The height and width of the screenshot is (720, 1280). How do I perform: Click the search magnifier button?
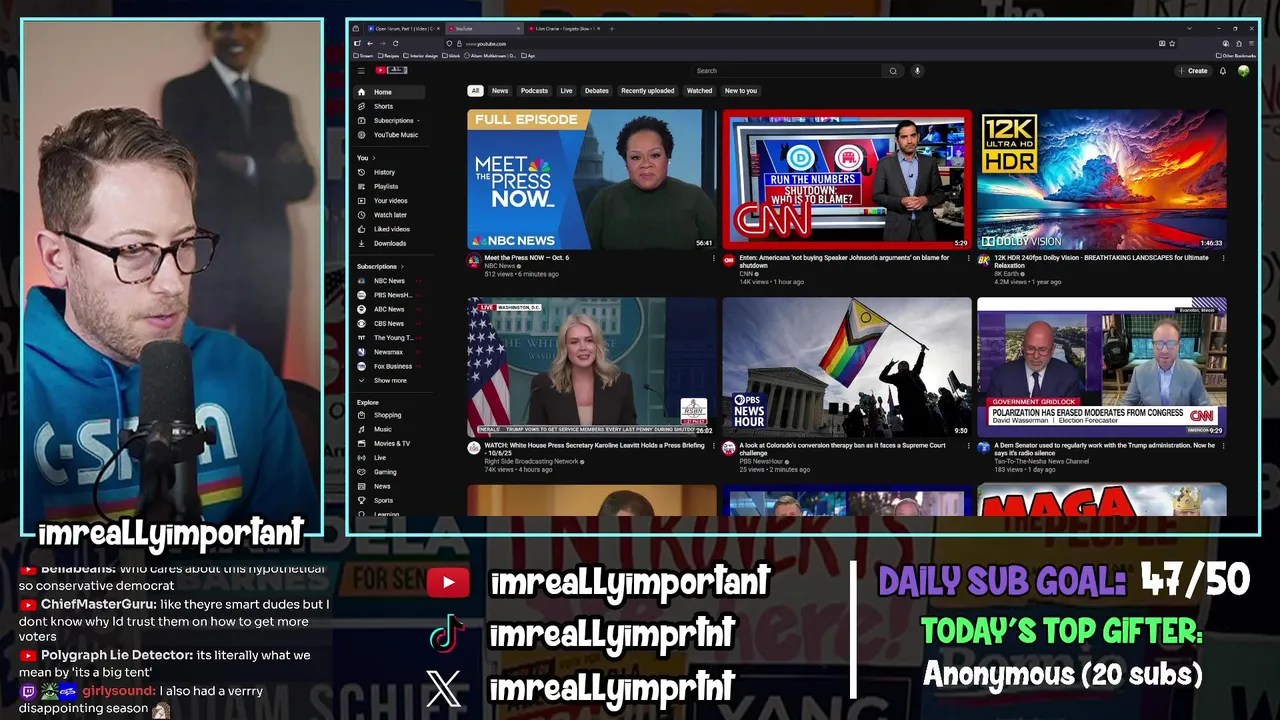pos(893,71)
